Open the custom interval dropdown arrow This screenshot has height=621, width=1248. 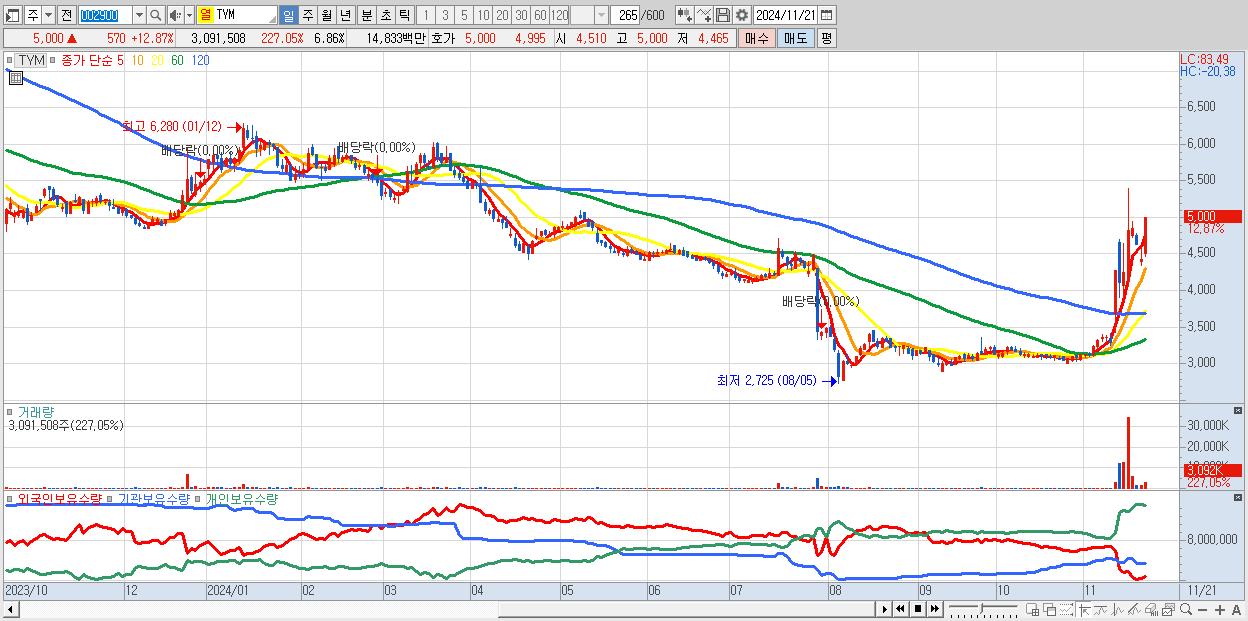601,15
